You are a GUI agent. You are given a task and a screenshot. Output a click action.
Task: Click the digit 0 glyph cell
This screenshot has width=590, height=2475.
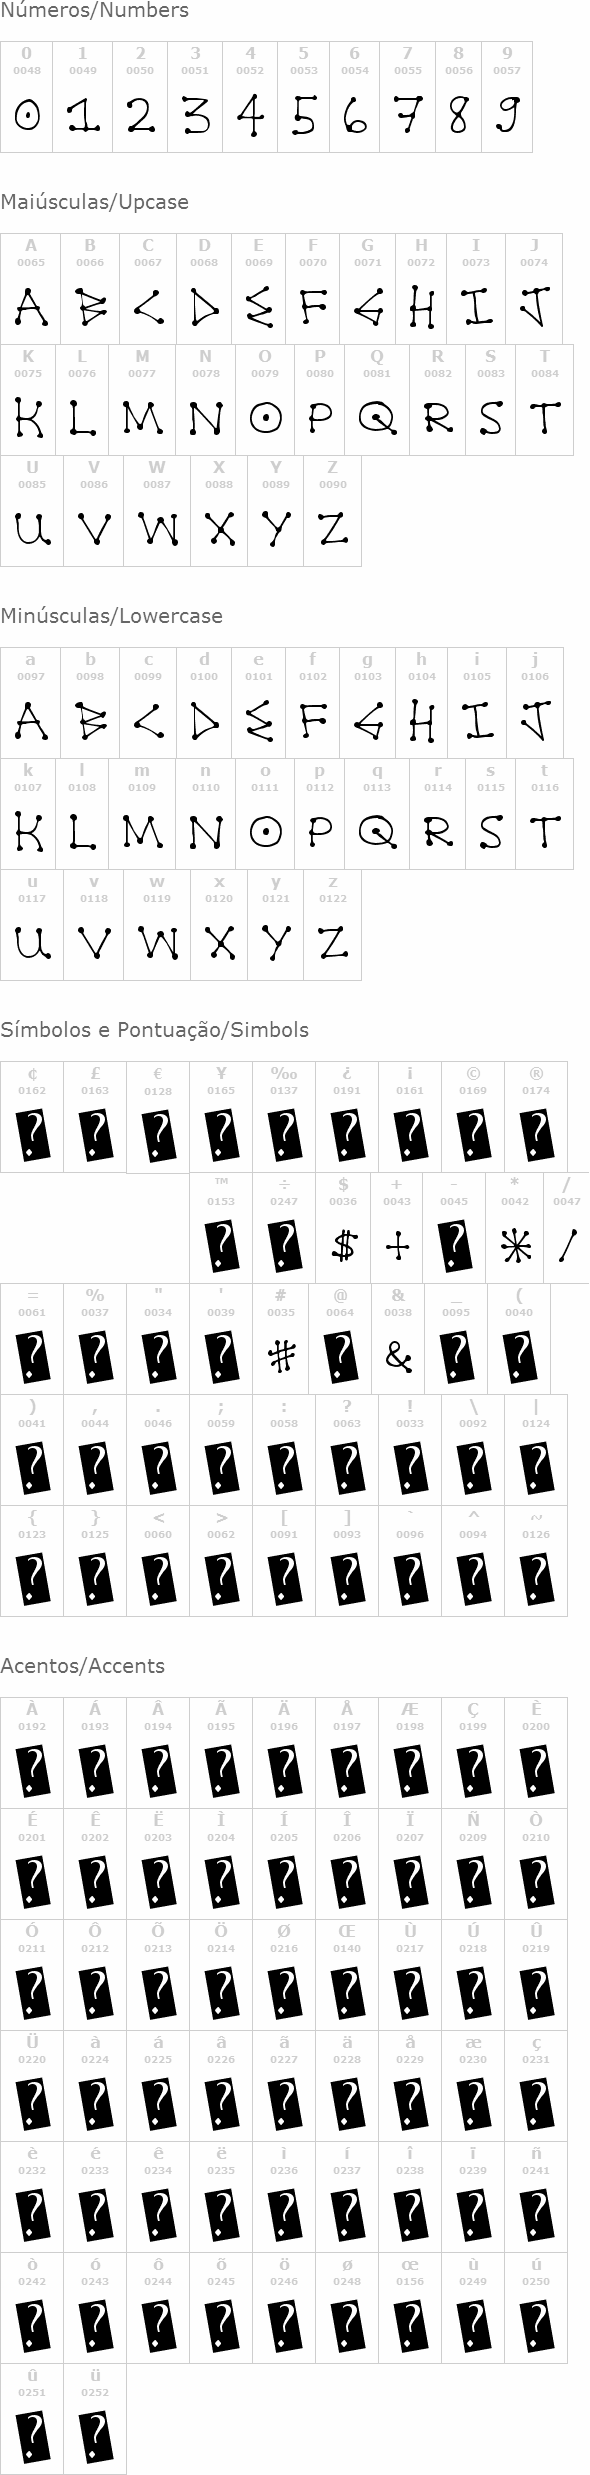pyautogui.click(x=26, y=97)
